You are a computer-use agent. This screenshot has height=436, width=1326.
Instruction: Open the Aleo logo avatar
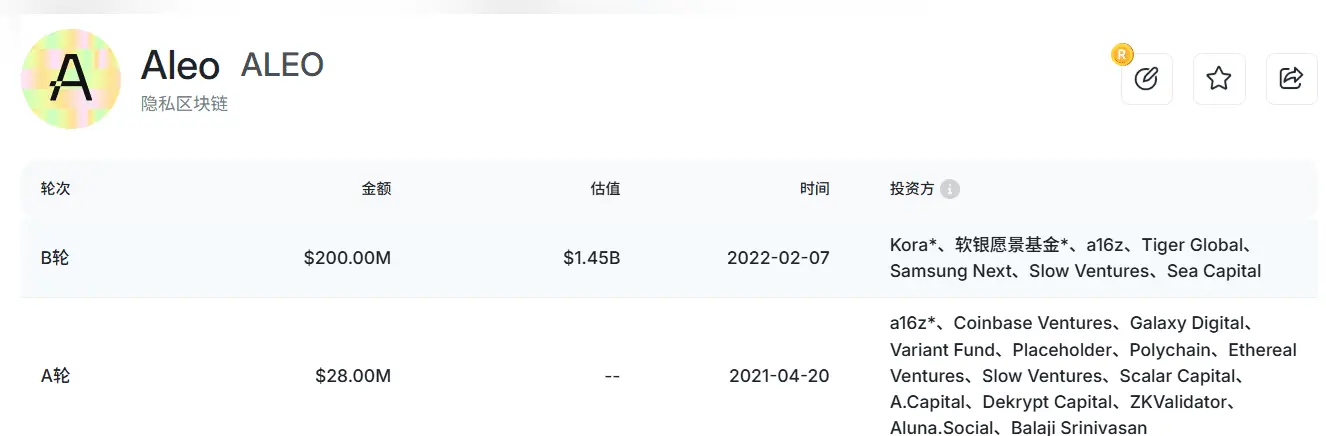(71, 79)
